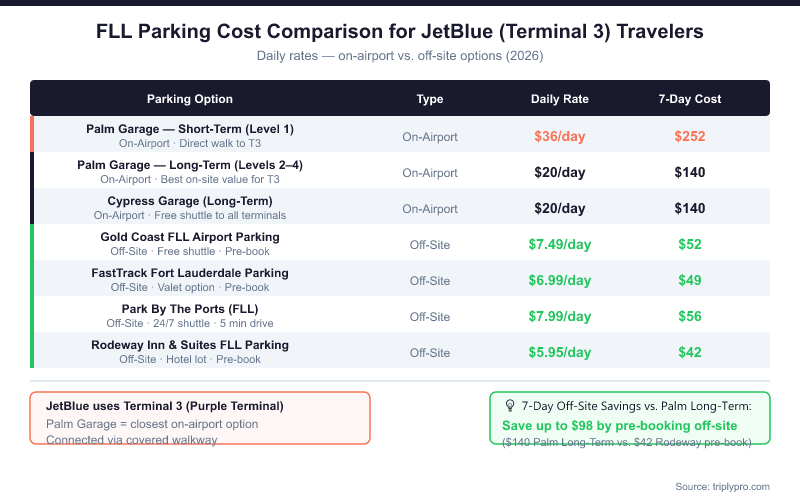Image resolution: width=800 pixels, height=500 pixels.
Task: Click the Type column header
Action: (430, 99)
